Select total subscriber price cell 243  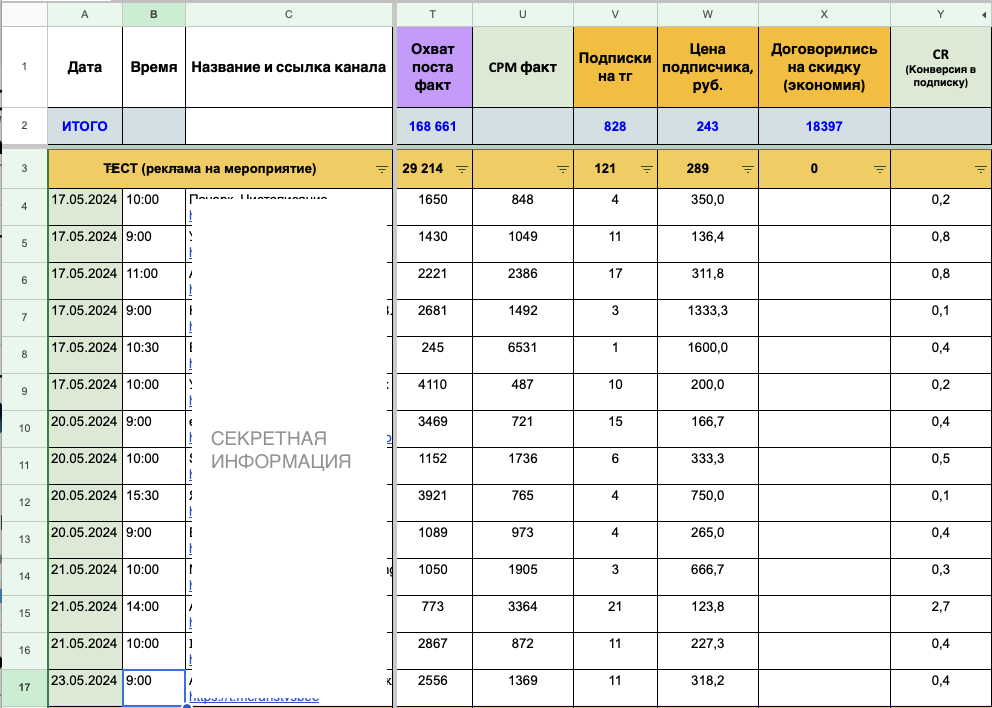point(707,126)
